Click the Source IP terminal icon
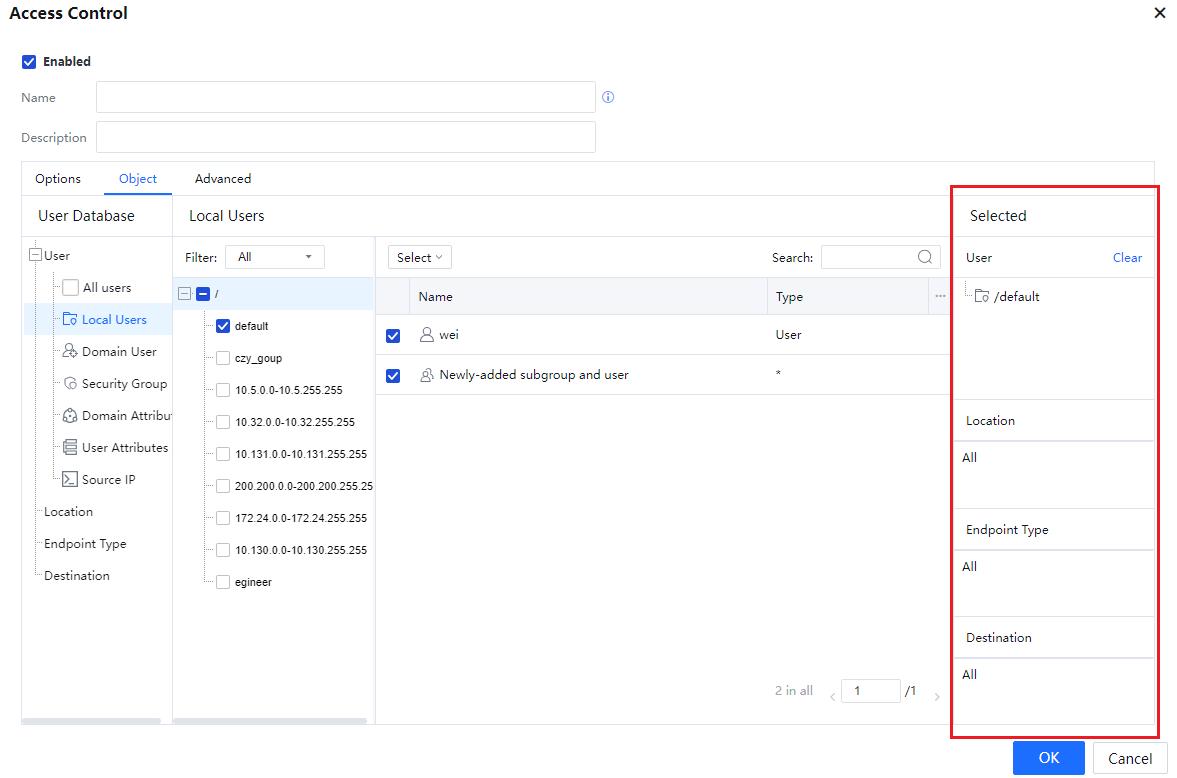The height and width of the screenshot is (778, 1177). pyautogui.click(x=70, y=480)
